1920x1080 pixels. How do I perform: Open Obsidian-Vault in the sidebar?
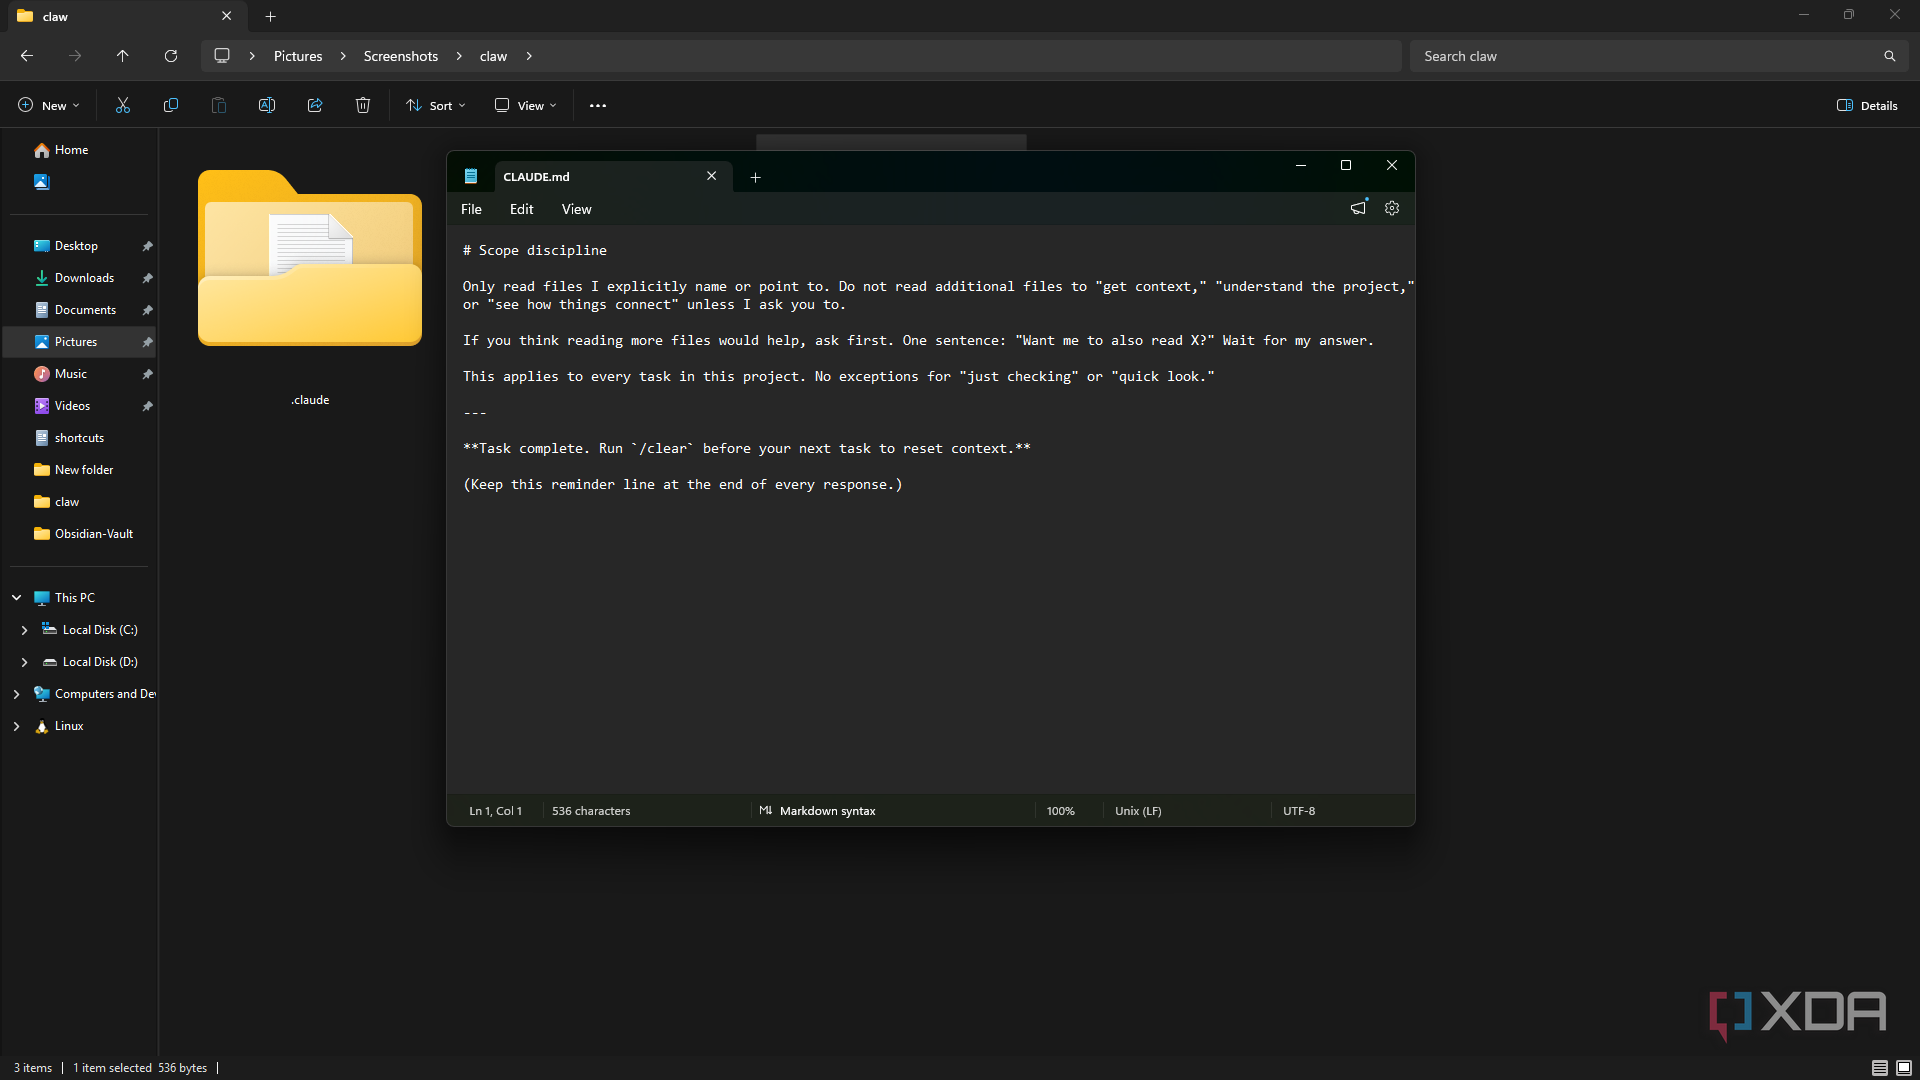(x=82, y=534)
